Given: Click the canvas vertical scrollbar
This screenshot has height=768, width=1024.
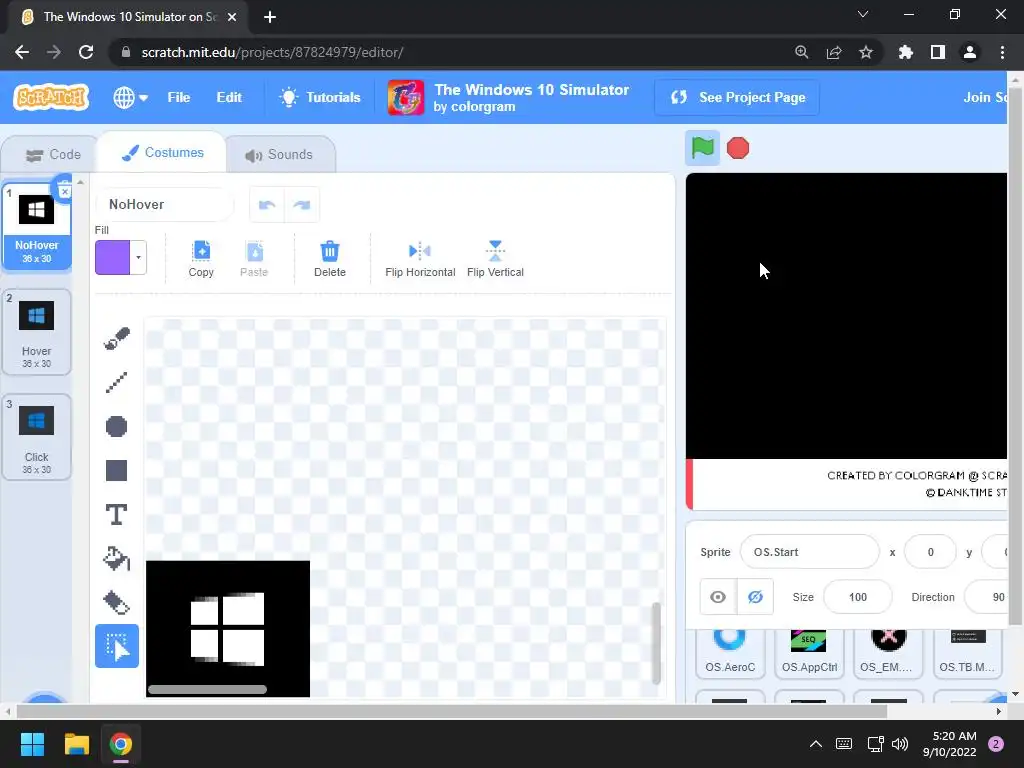Looking at the screenshot, I should click(x=656, y=643).
